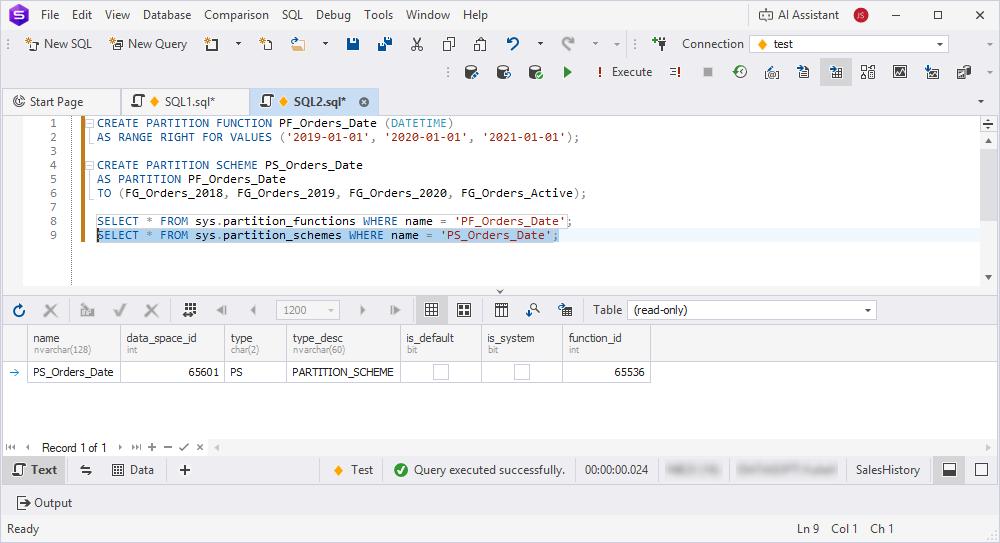This screenshot has width=1000, height=543.
Task: Expand the new document dropdown arrow
Action: coord(239,44)
